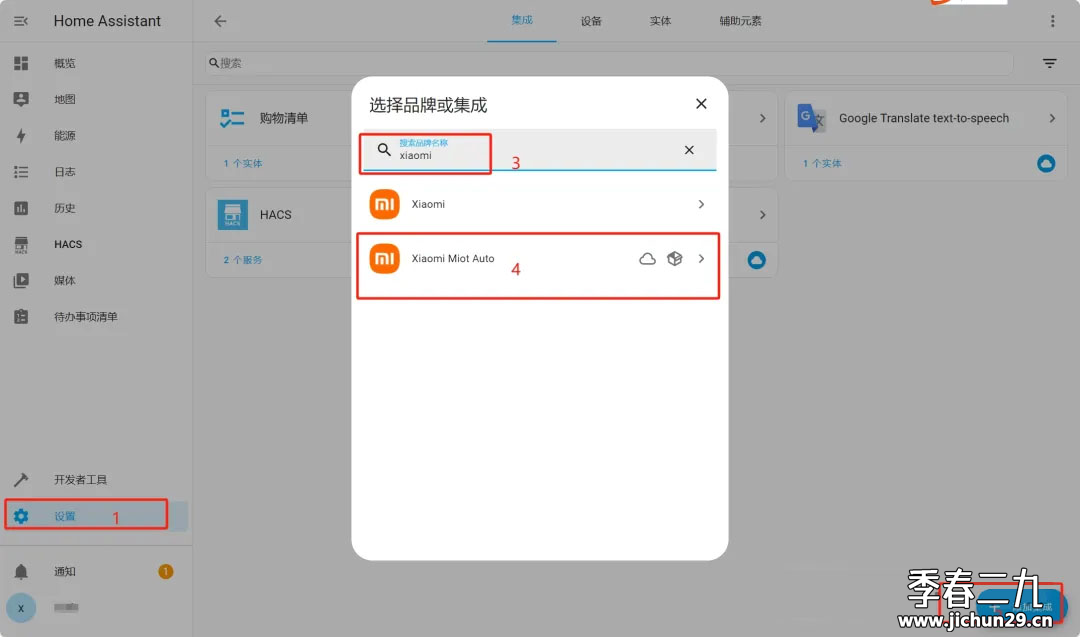The image size is (1080, 637).
Task: Click the custom package cube icon on Miot Auto
Action: (x=674, y=258)
